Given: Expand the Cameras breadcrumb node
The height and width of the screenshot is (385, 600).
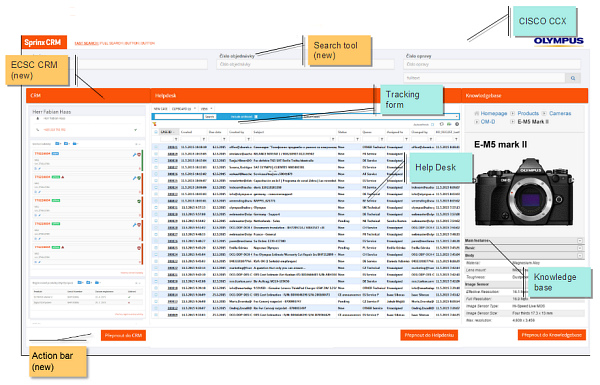Looking at the screenshot, I should tap(544, 114).
